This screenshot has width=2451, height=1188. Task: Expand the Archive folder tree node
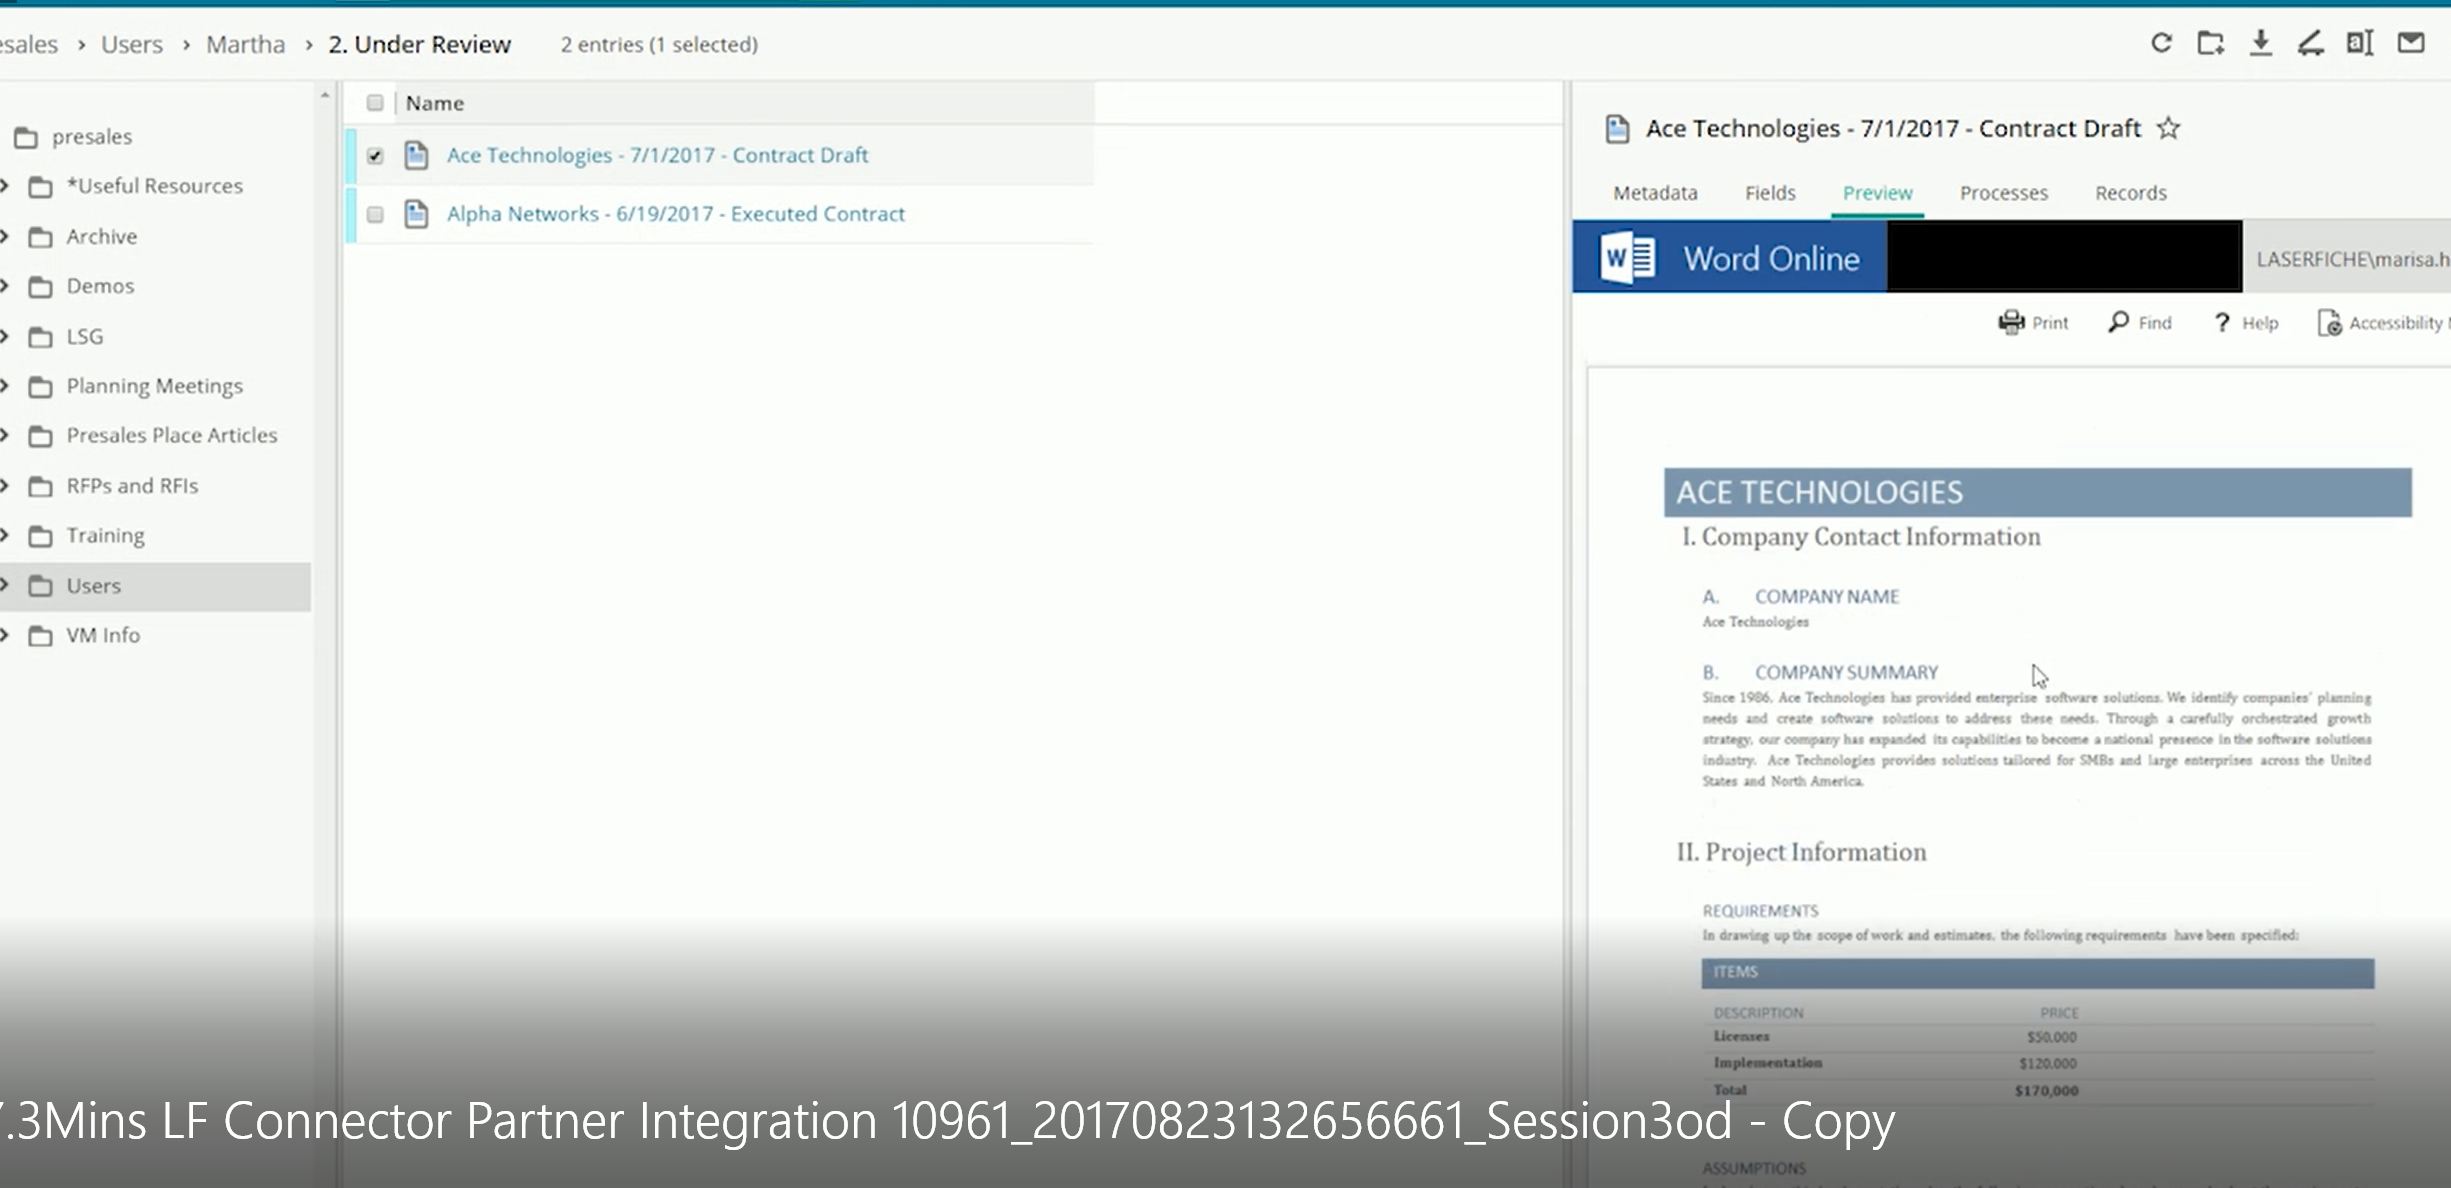pyautogui.click(x=4, y=236)
